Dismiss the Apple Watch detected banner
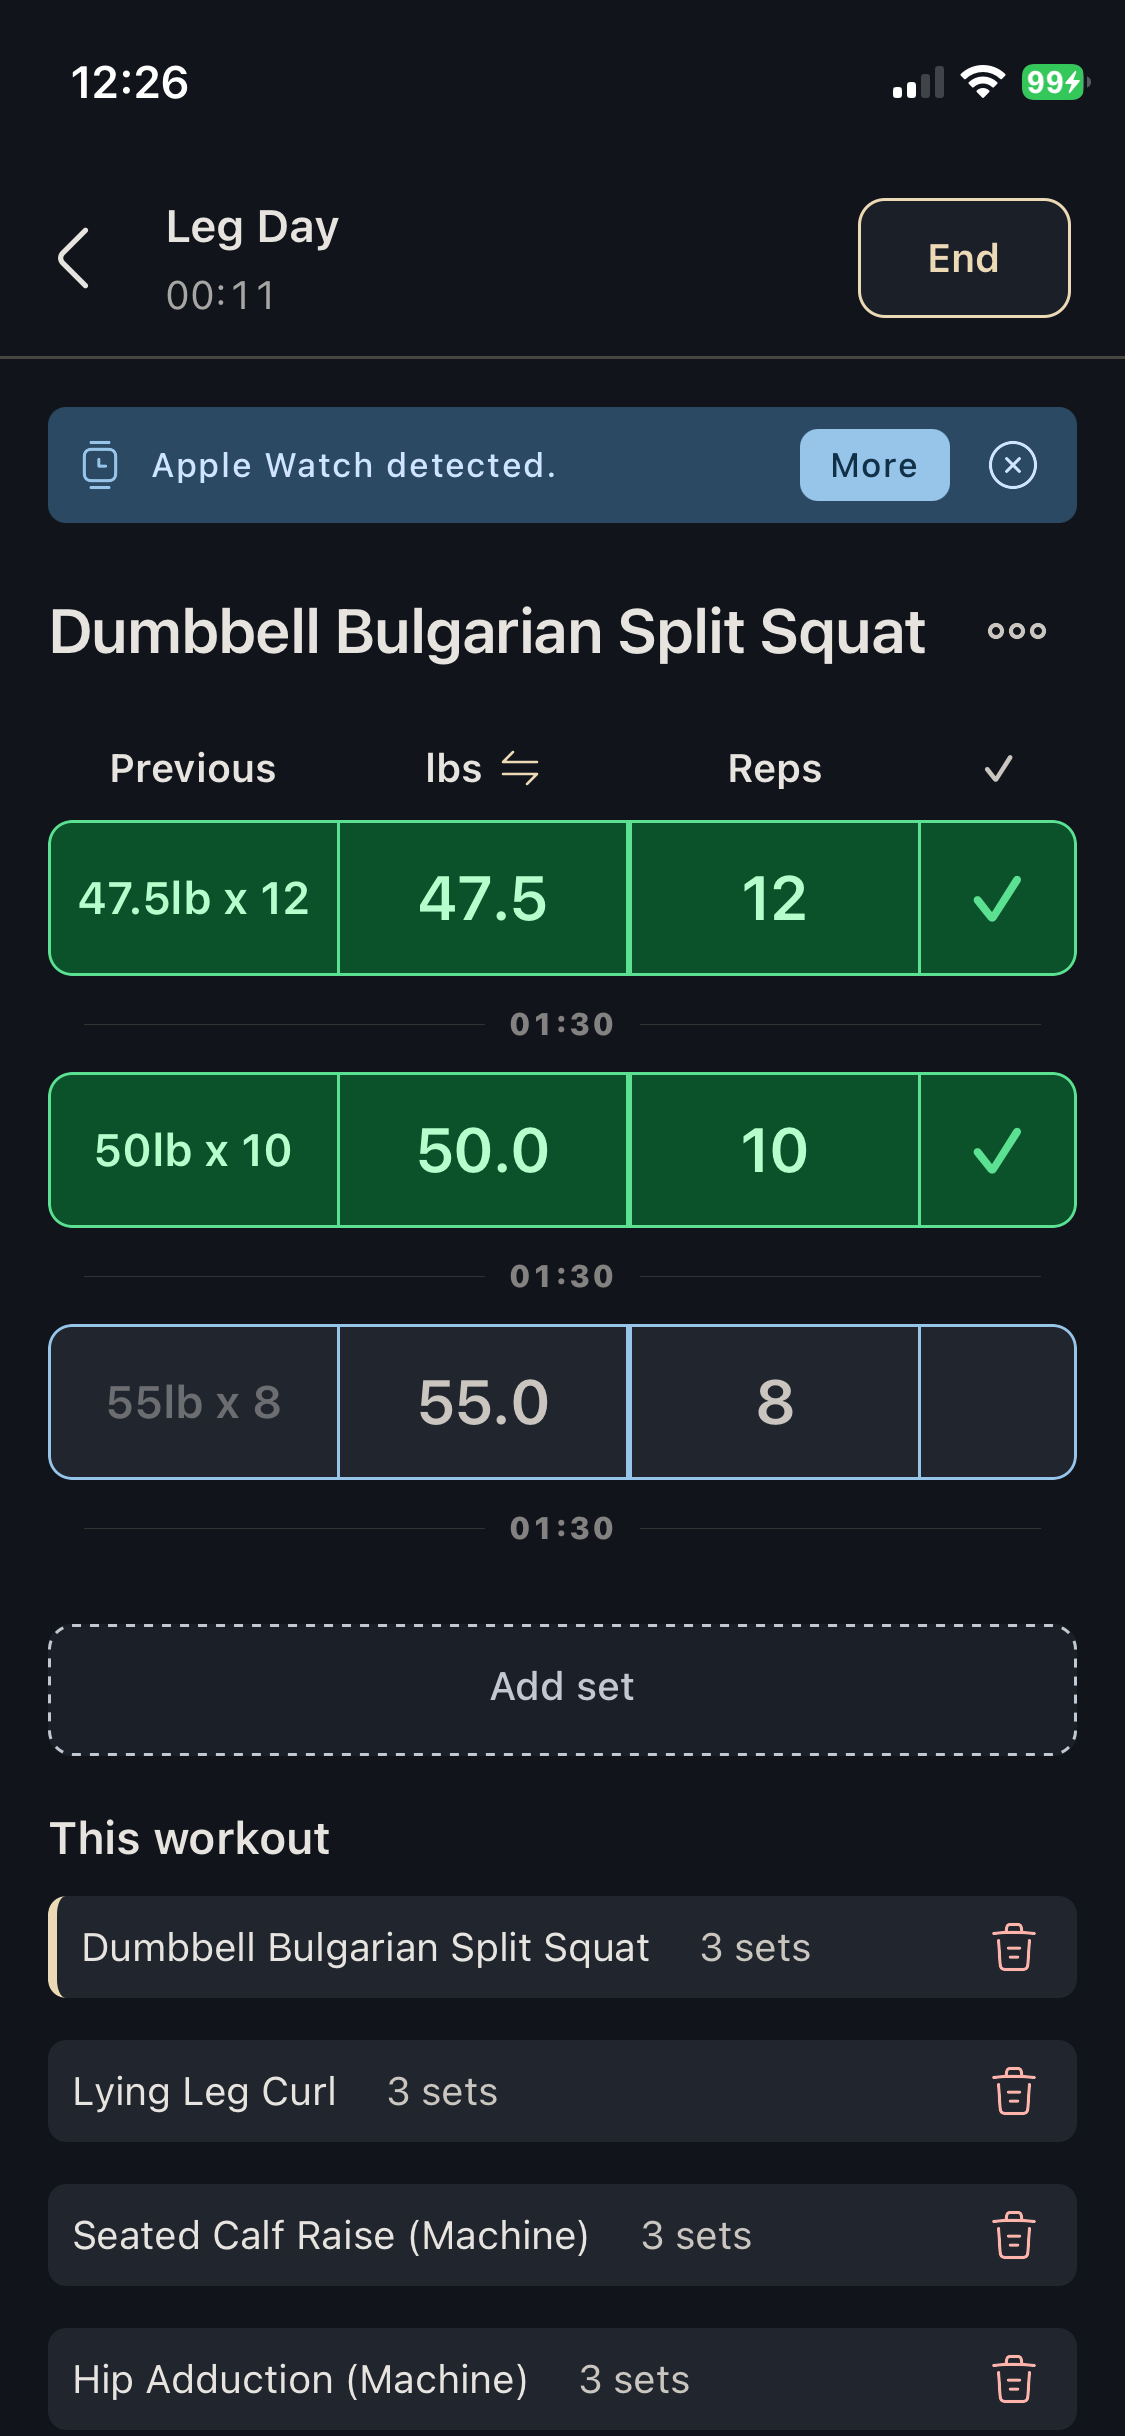This screenshot has width=1125, height=2436. 1013,465
